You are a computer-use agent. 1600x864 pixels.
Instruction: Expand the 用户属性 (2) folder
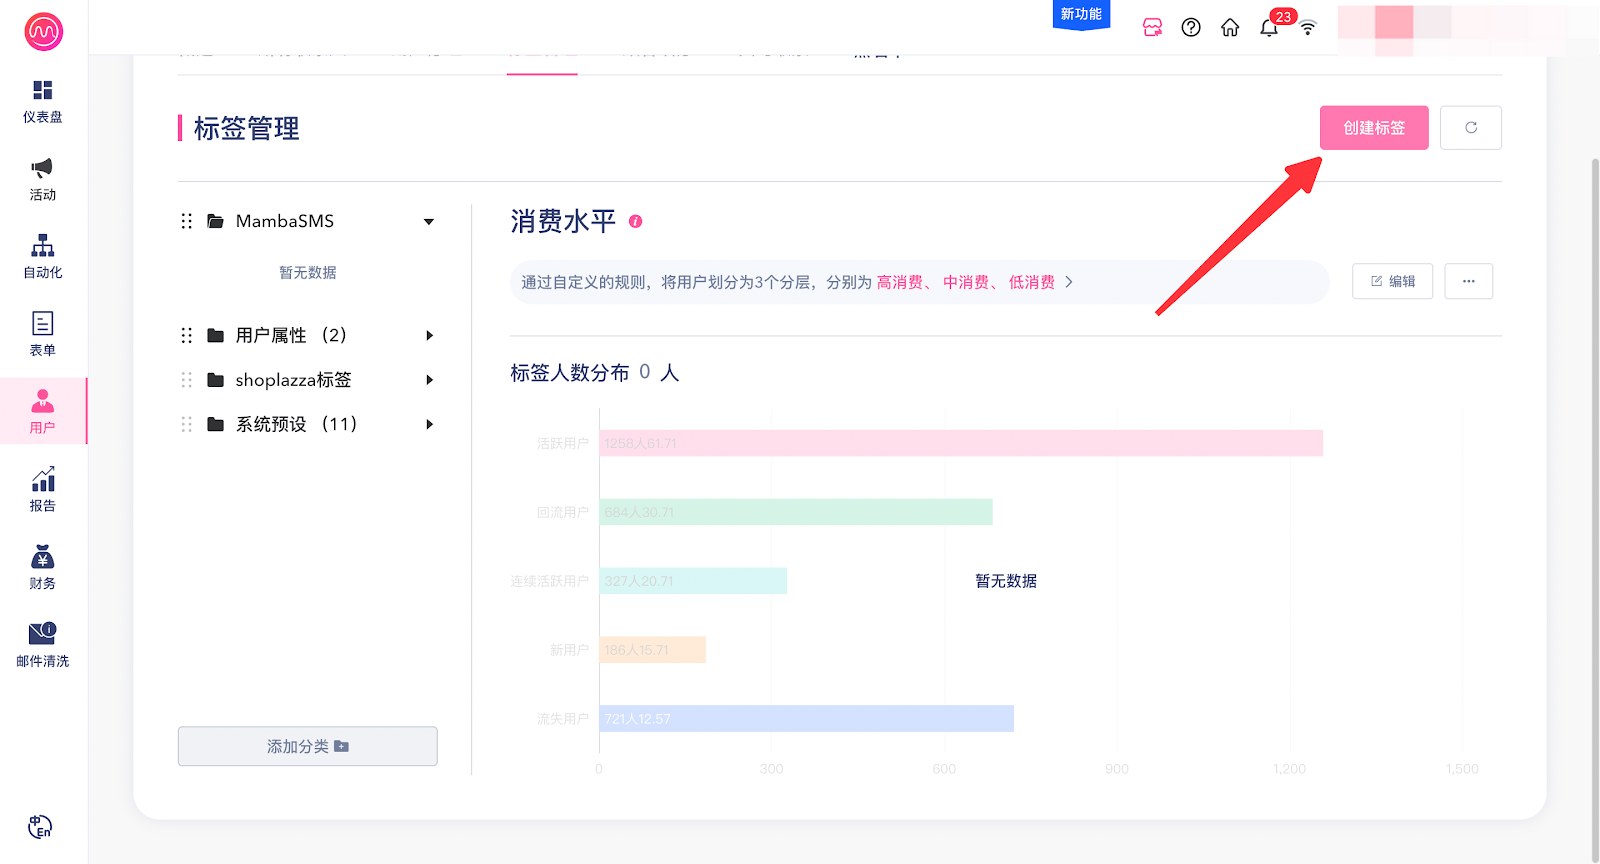pos(429,336)
